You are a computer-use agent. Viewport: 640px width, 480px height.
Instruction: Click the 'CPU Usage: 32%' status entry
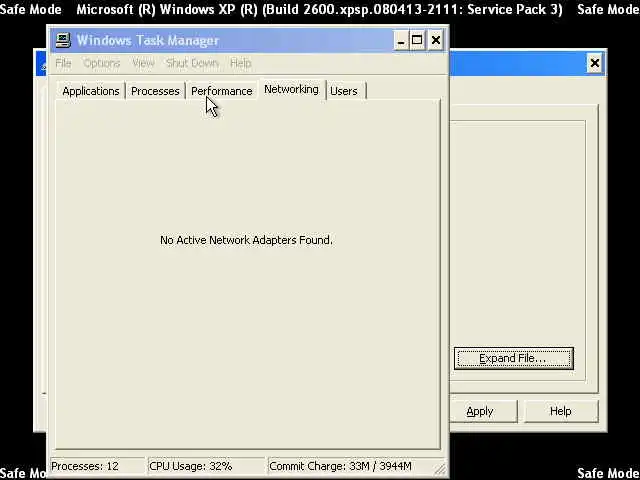206,466
